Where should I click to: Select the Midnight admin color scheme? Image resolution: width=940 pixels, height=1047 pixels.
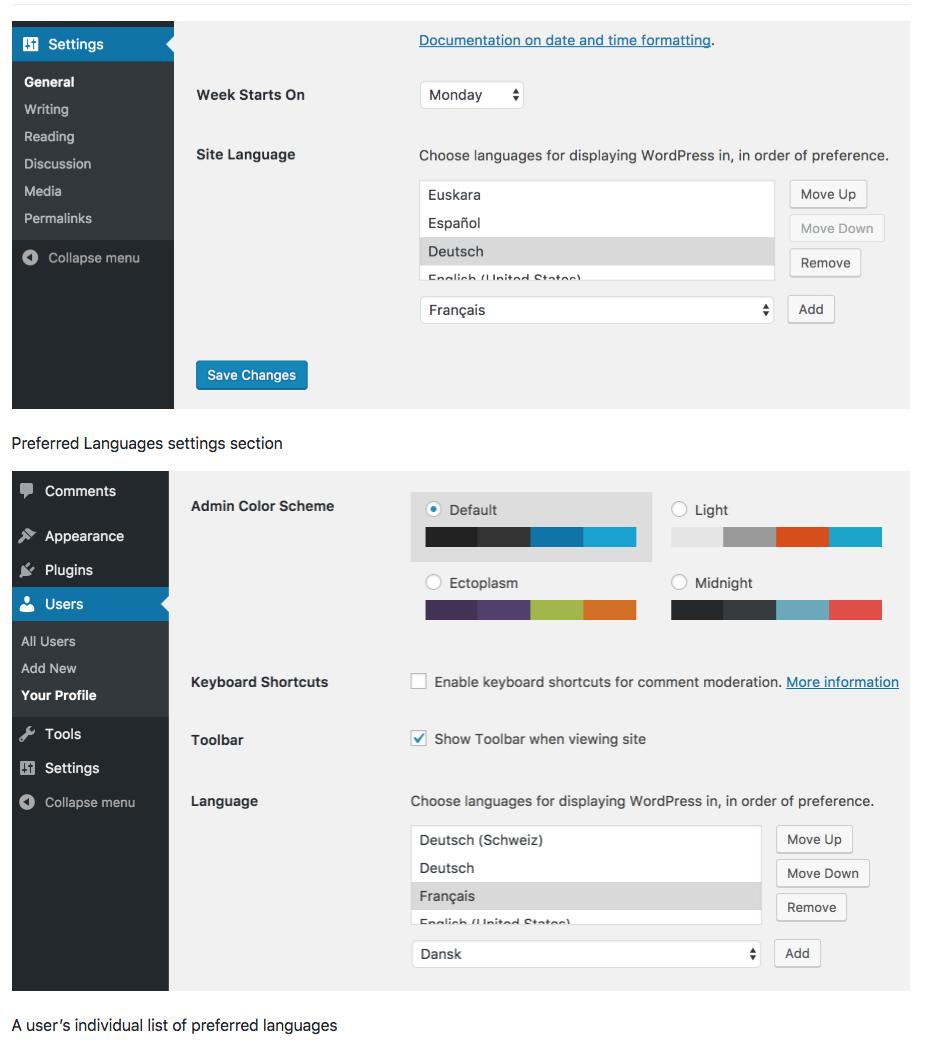coord(679,582)
